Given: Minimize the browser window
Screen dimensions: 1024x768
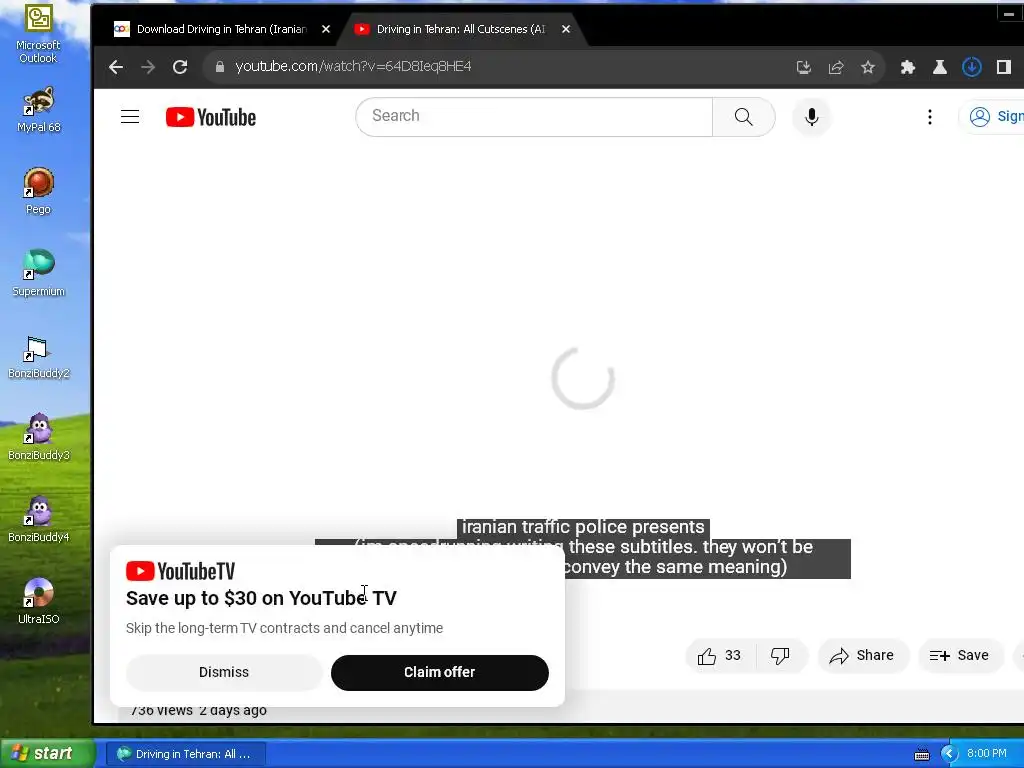Looking at the screenshot, I should (x=1009, y=14).
